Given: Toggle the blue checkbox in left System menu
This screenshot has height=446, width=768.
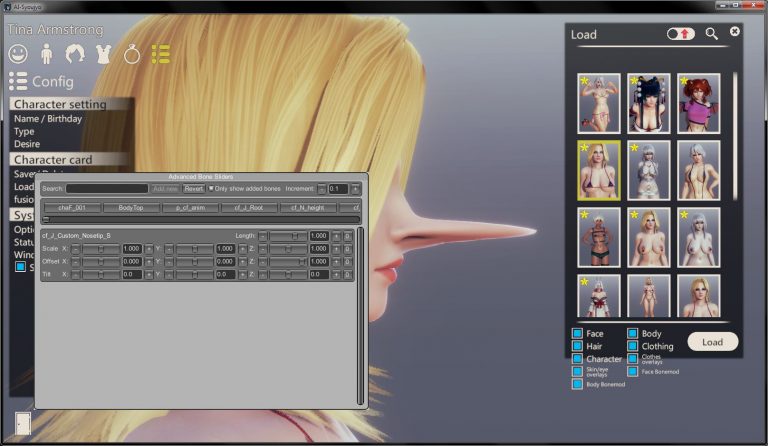Looking at the screenshot, I should pos(20,267).
